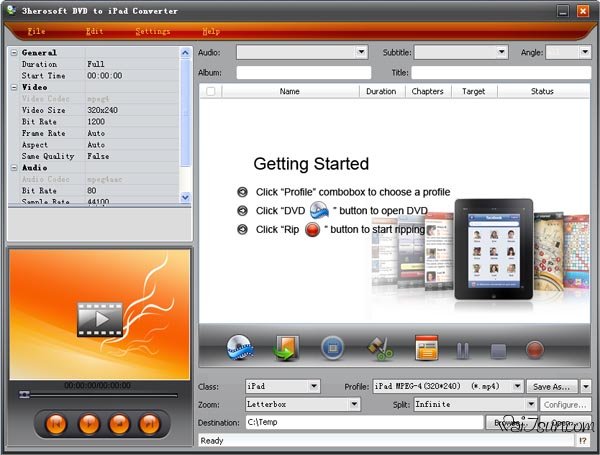The image size is (600, 455).
Task: Click the Album input field
Action: coord(304,72)
